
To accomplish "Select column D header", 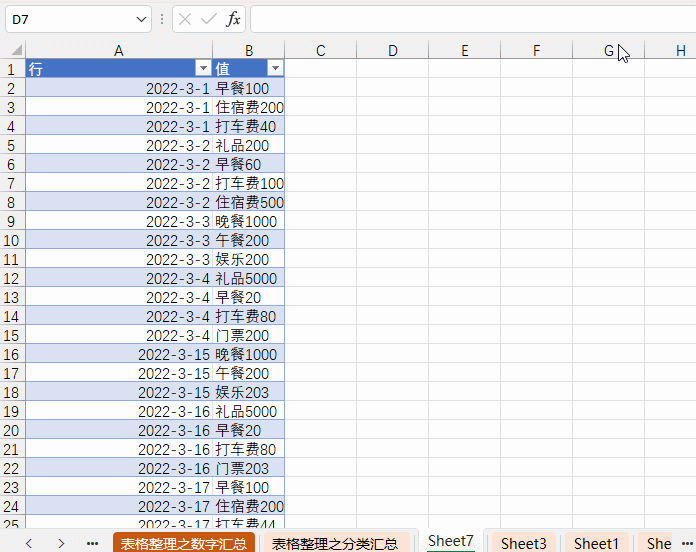I will point(392,50).
